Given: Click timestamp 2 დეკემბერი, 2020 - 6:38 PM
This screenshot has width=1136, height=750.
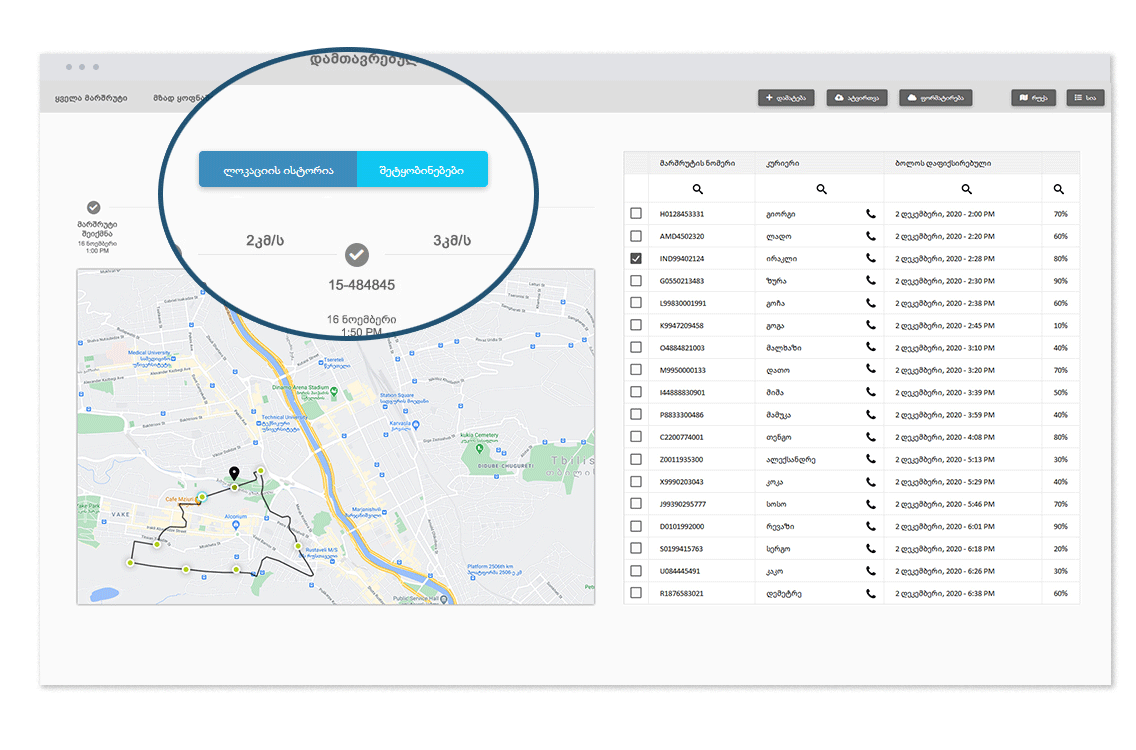Looking at the screenshot, I should tap(945, 593).
